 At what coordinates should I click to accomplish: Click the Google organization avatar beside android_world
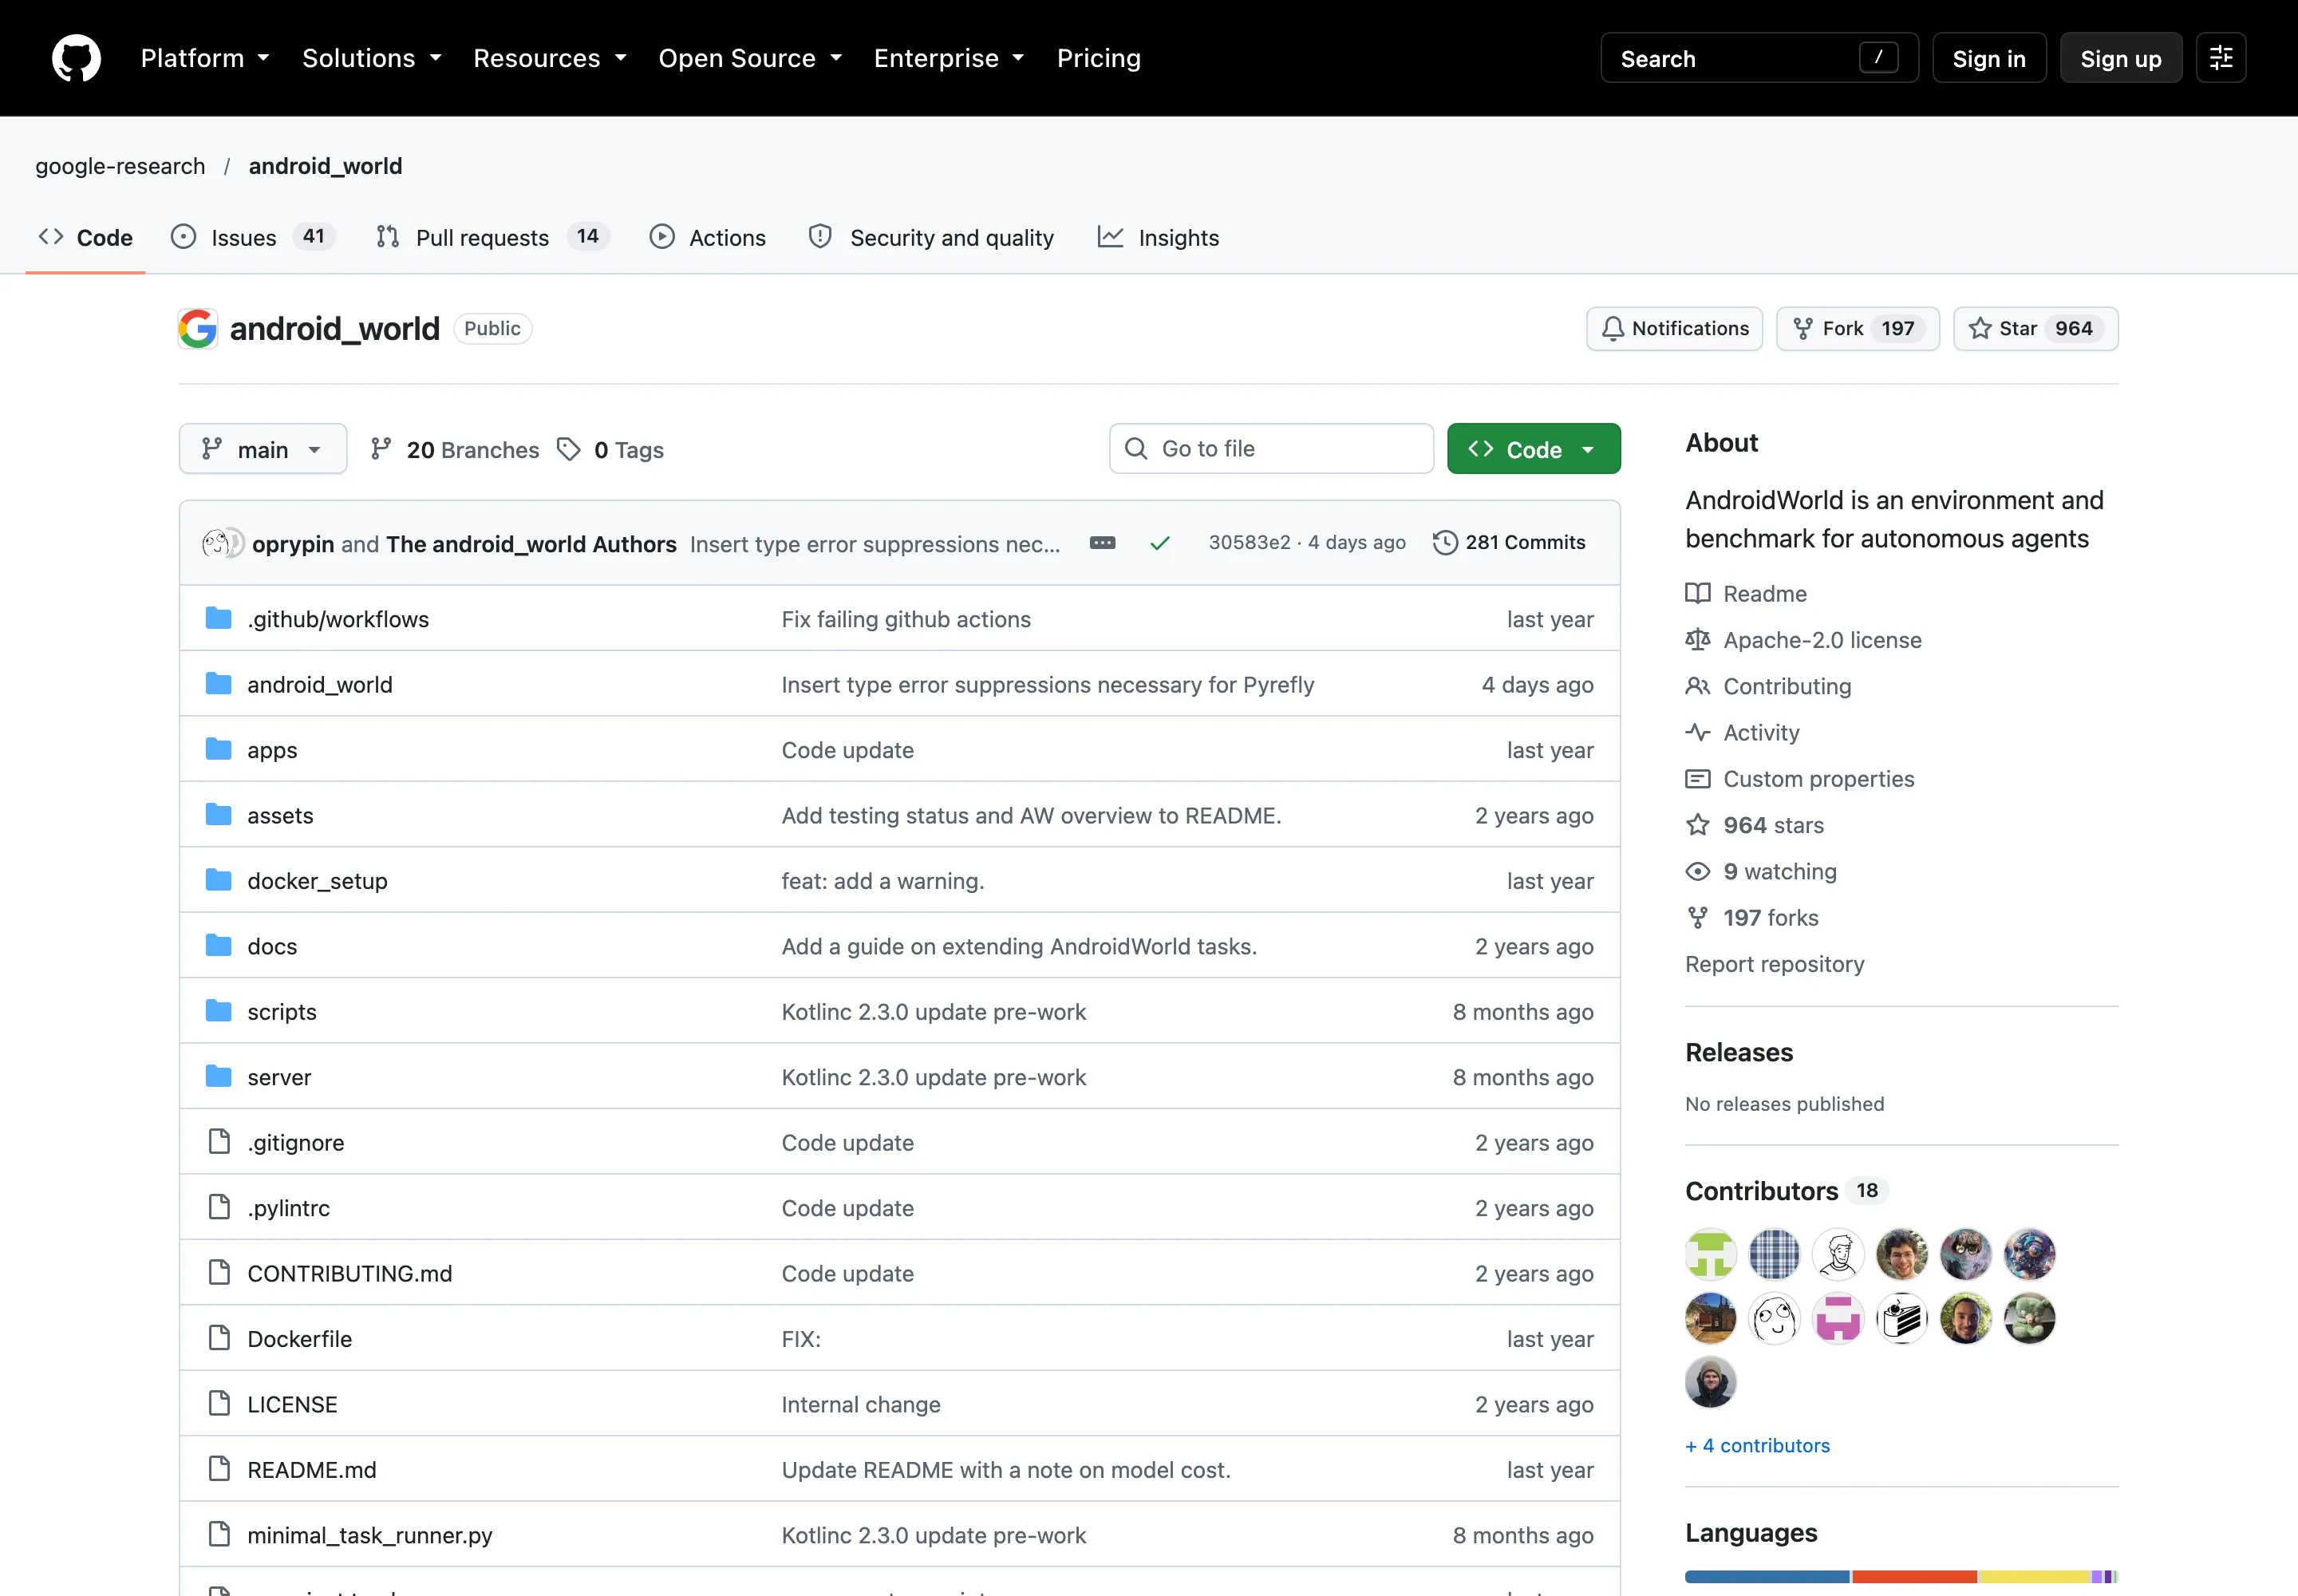pyautogui.click(x=198, y=328)
